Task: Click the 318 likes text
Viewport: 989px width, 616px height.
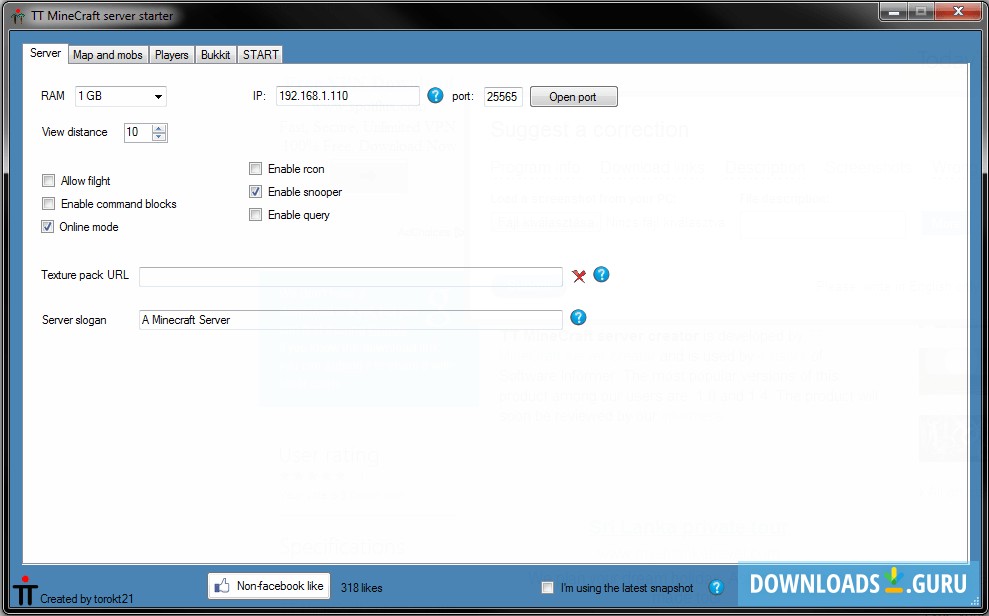Action: tap(361, 588)
